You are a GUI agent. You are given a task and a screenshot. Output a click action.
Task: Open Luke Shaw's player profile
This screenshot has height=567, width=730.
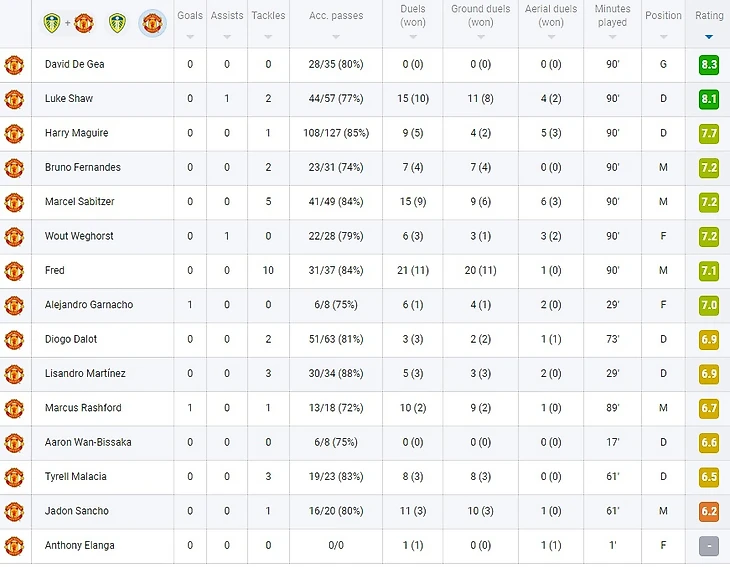[69, 99]
